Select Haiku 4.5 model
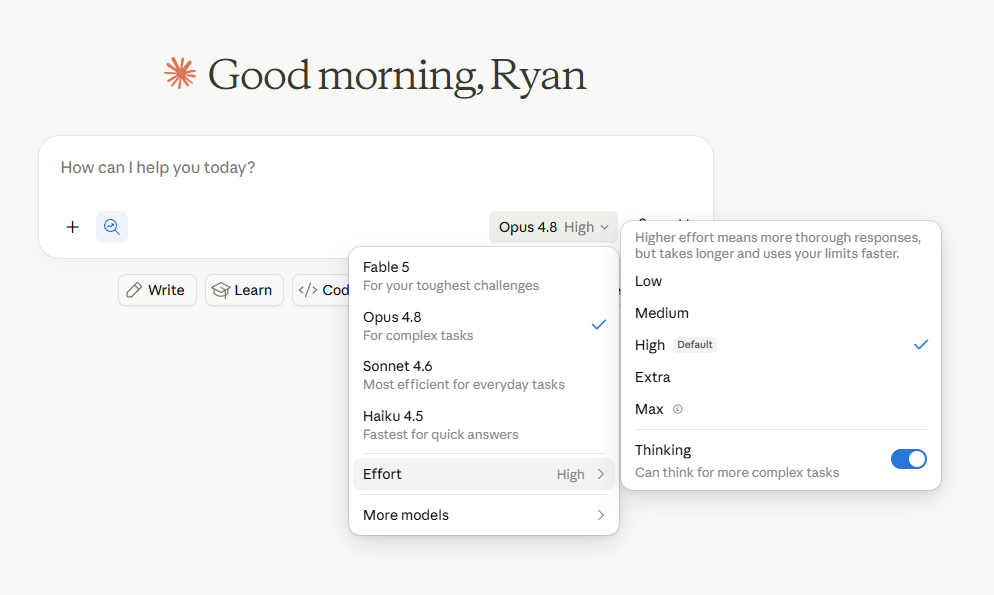Image resolution: width=994 pixels, height=595 pixels. (484, 425)
